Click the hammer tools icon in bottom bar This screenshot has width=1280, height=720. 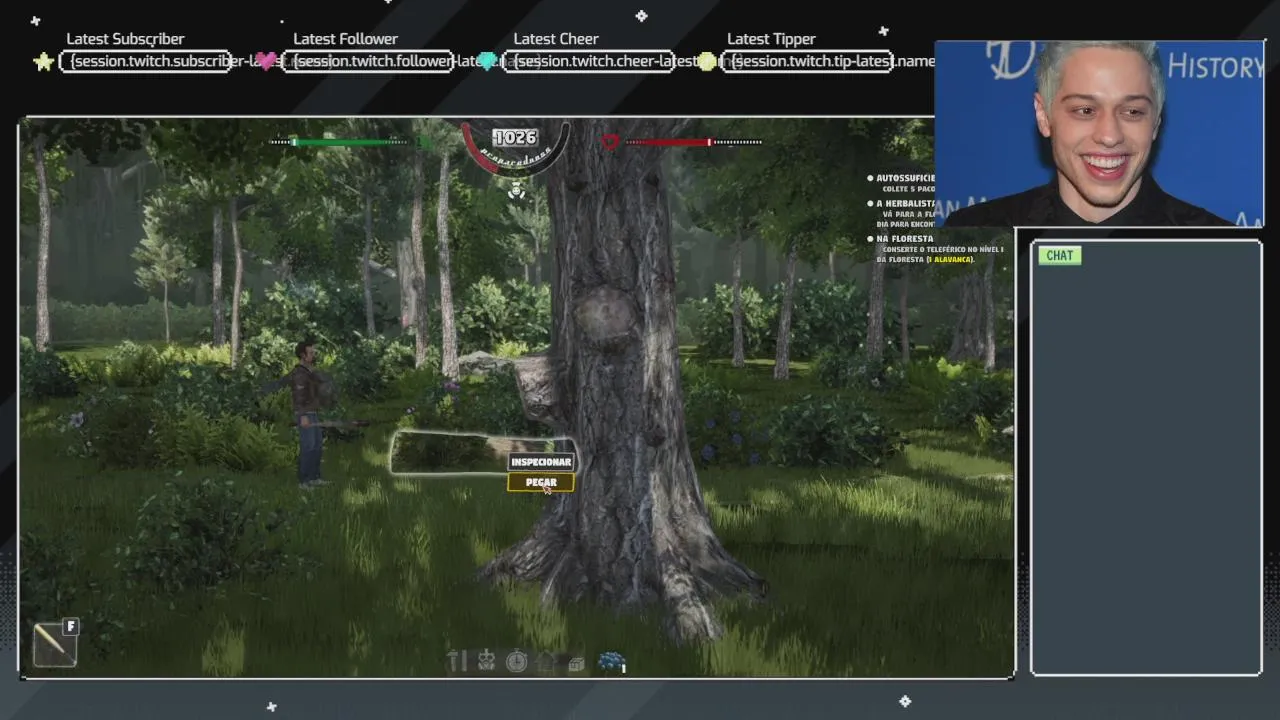tap(456, 661)
